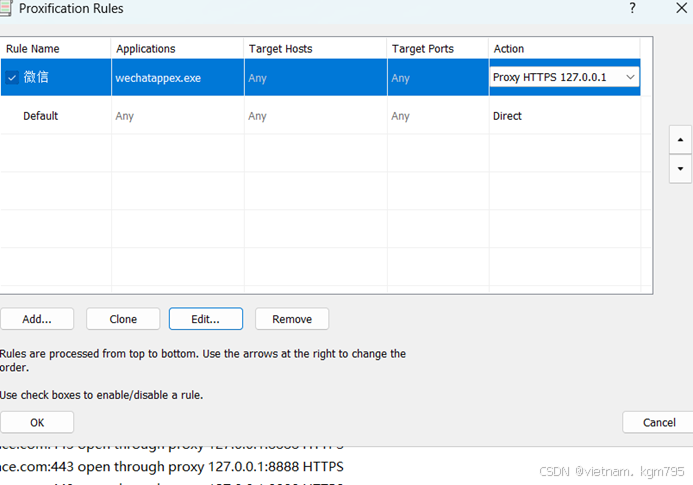Click the Target Hosts column header

pyautogui.click(x=316, y=49)
